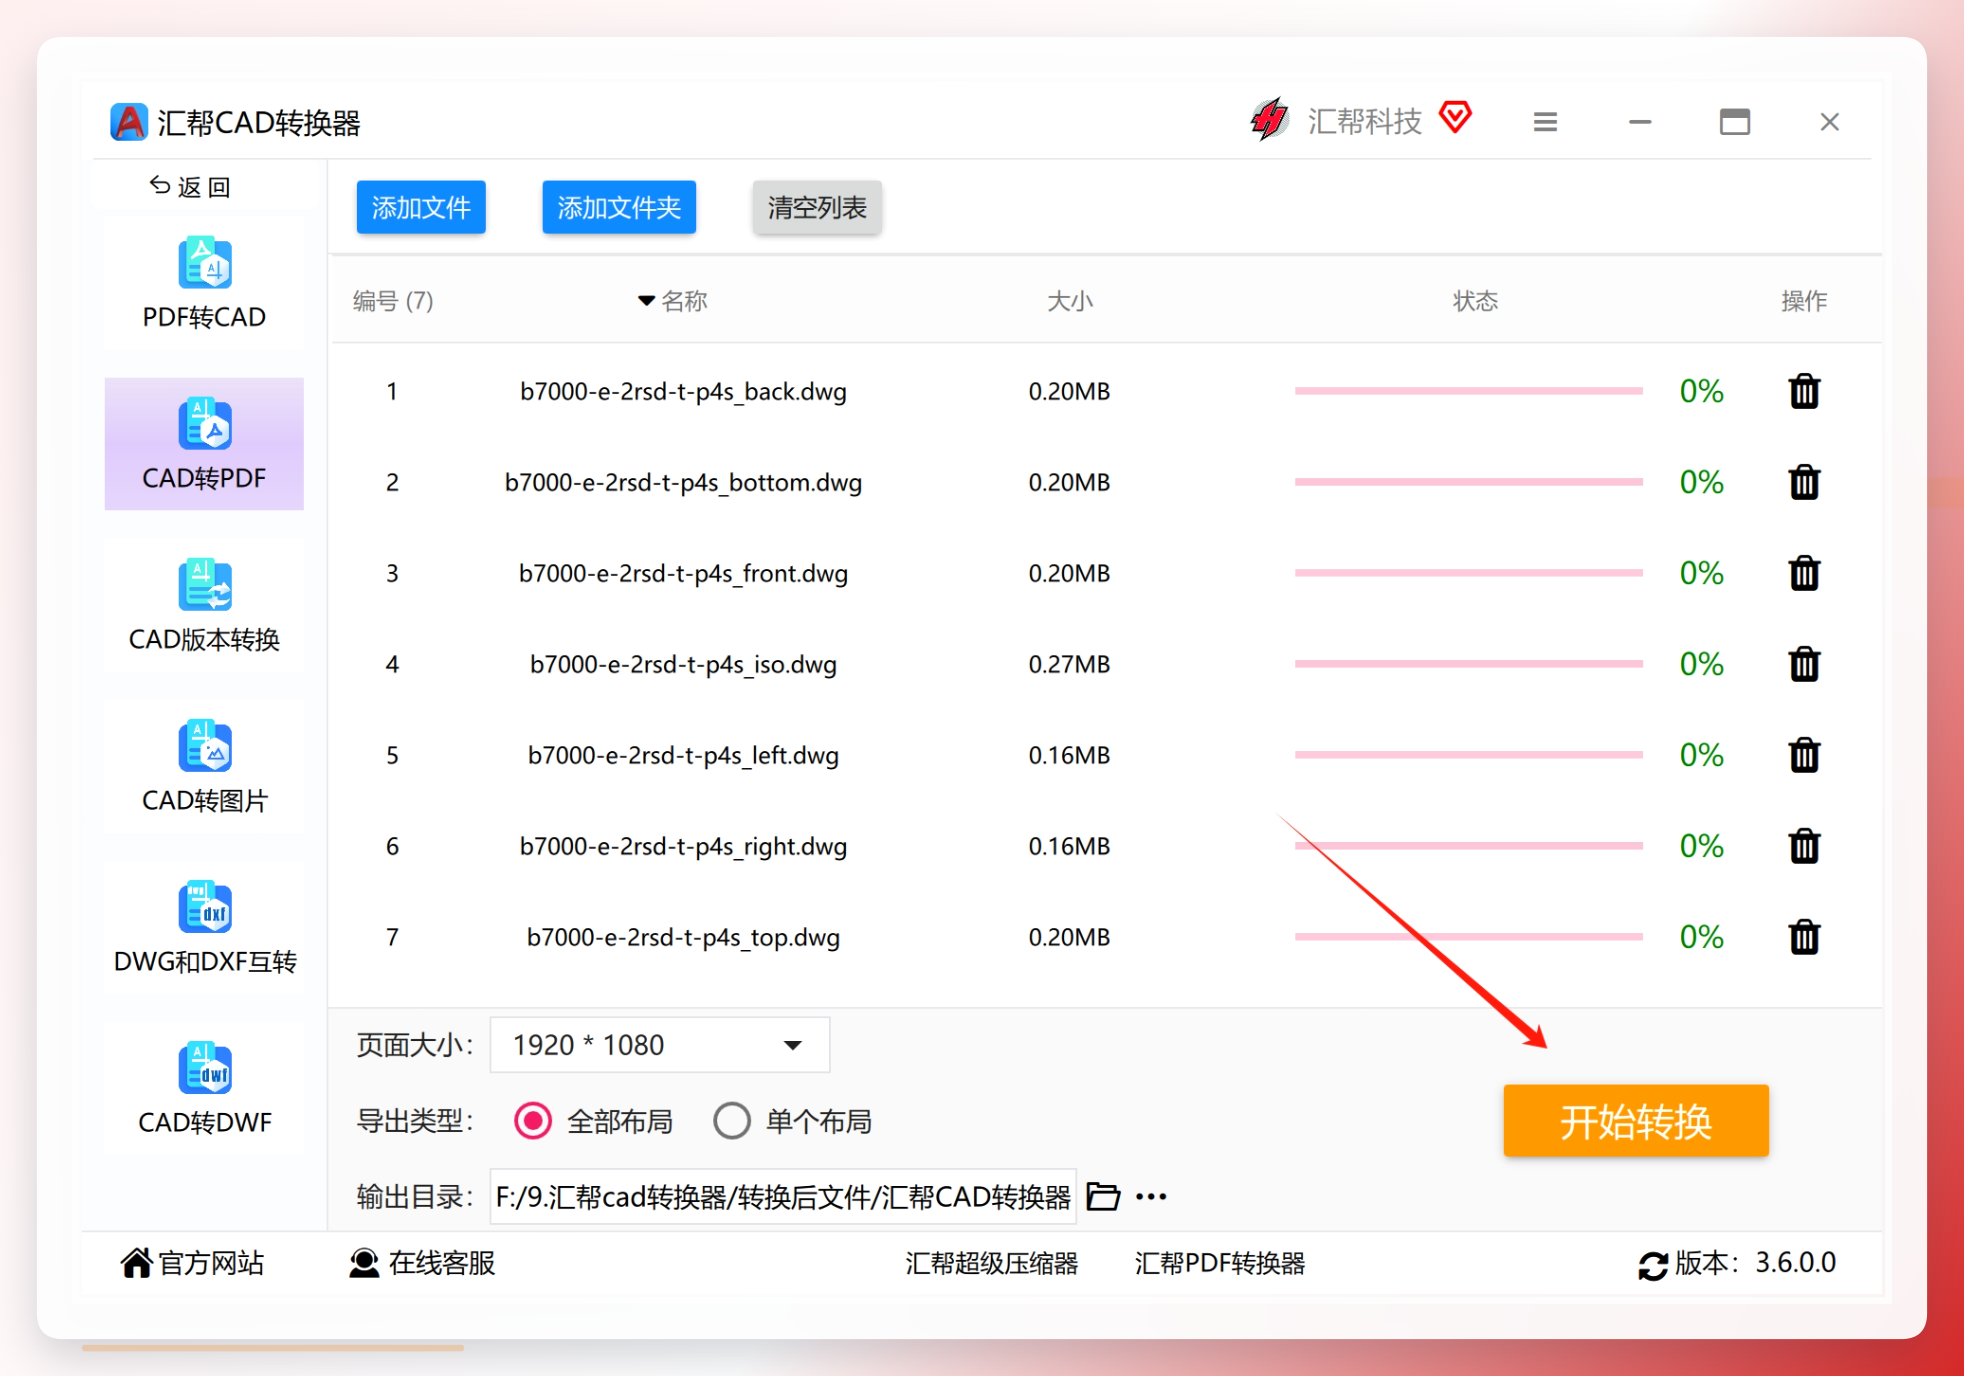Image resolution: width=1964 pixels, height=1376 pixels.
Task: Check for updates via the version refresh icon
Action: (1652, 1265)
